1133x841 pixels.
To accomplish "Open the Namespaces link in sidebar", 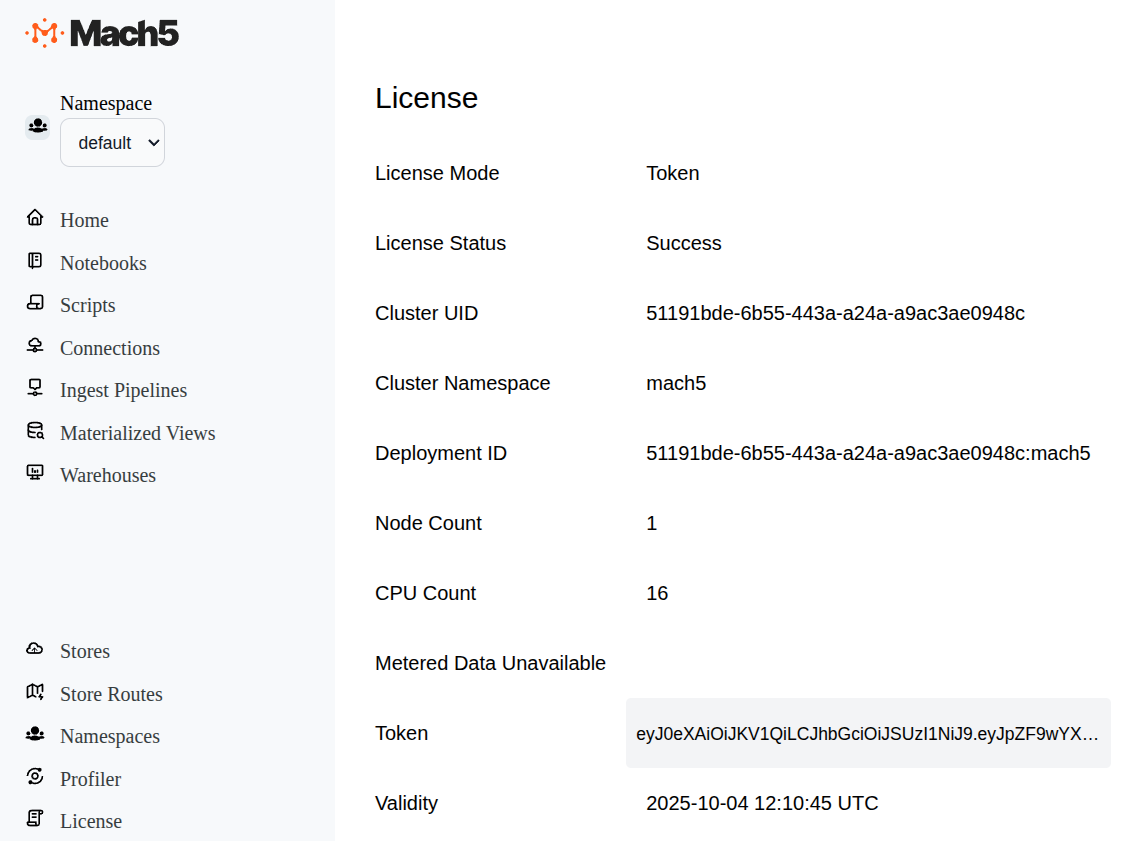I will coord(109,736).
